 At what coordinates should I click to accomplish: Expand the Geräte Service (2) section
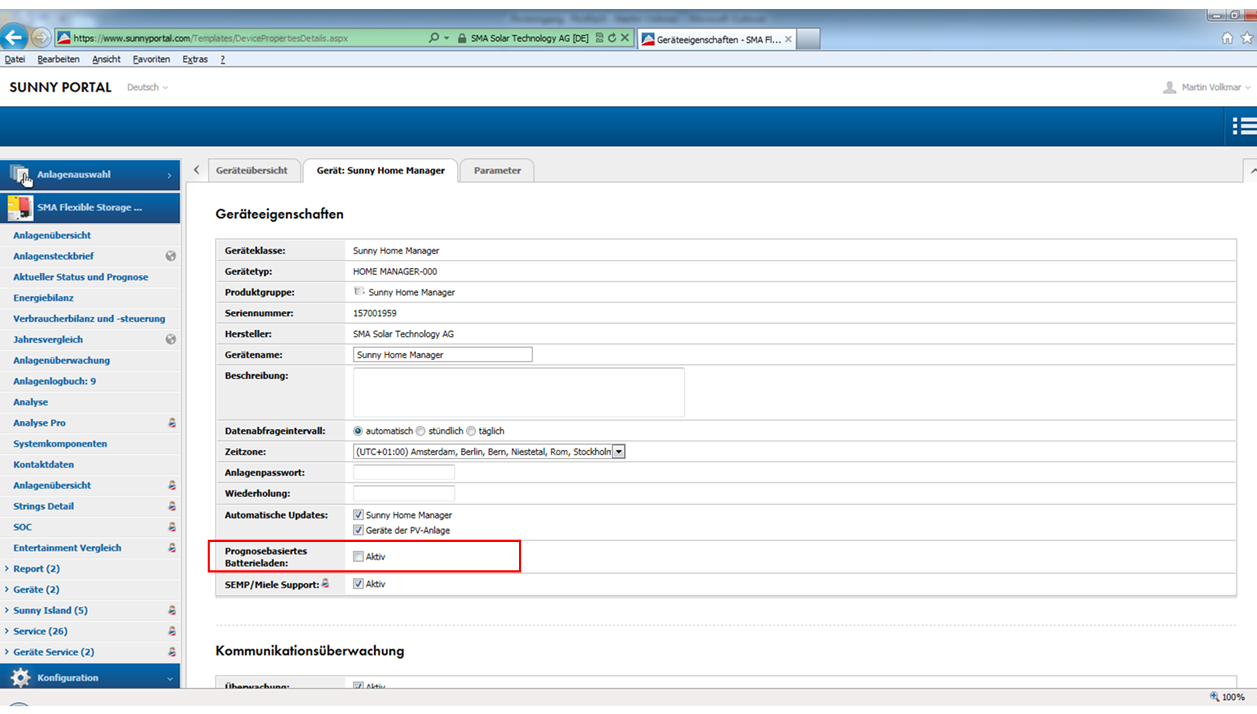coord(7,652)
